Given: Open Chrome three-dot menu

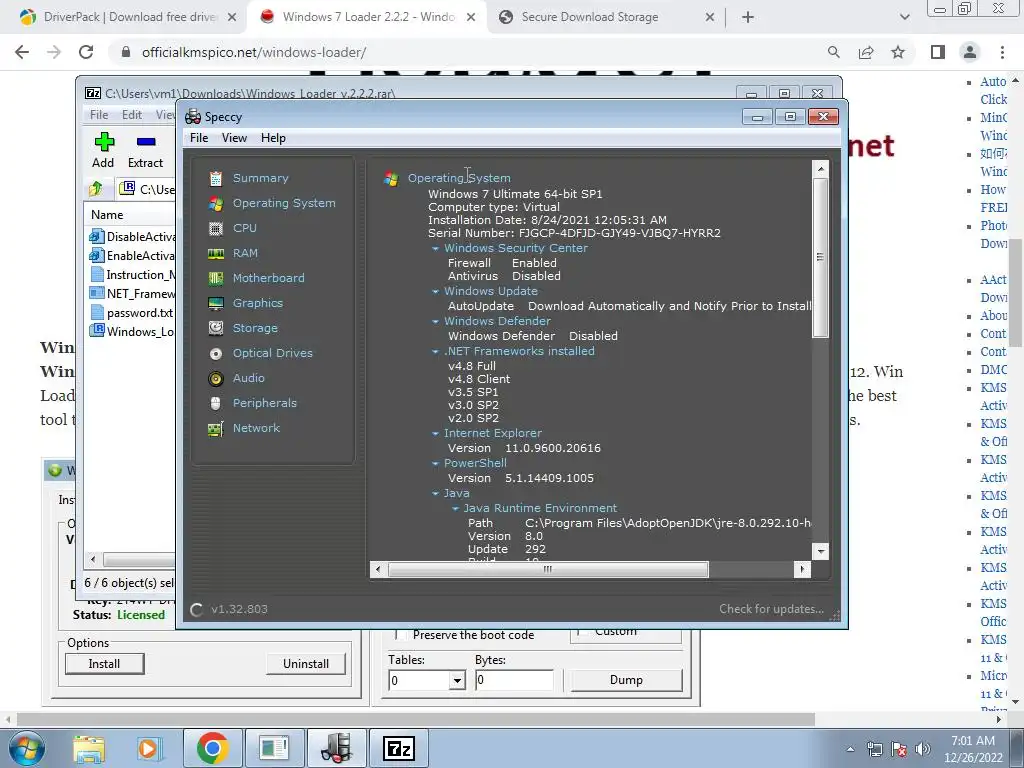Looking at the screenshot, I should (1002, 52).
